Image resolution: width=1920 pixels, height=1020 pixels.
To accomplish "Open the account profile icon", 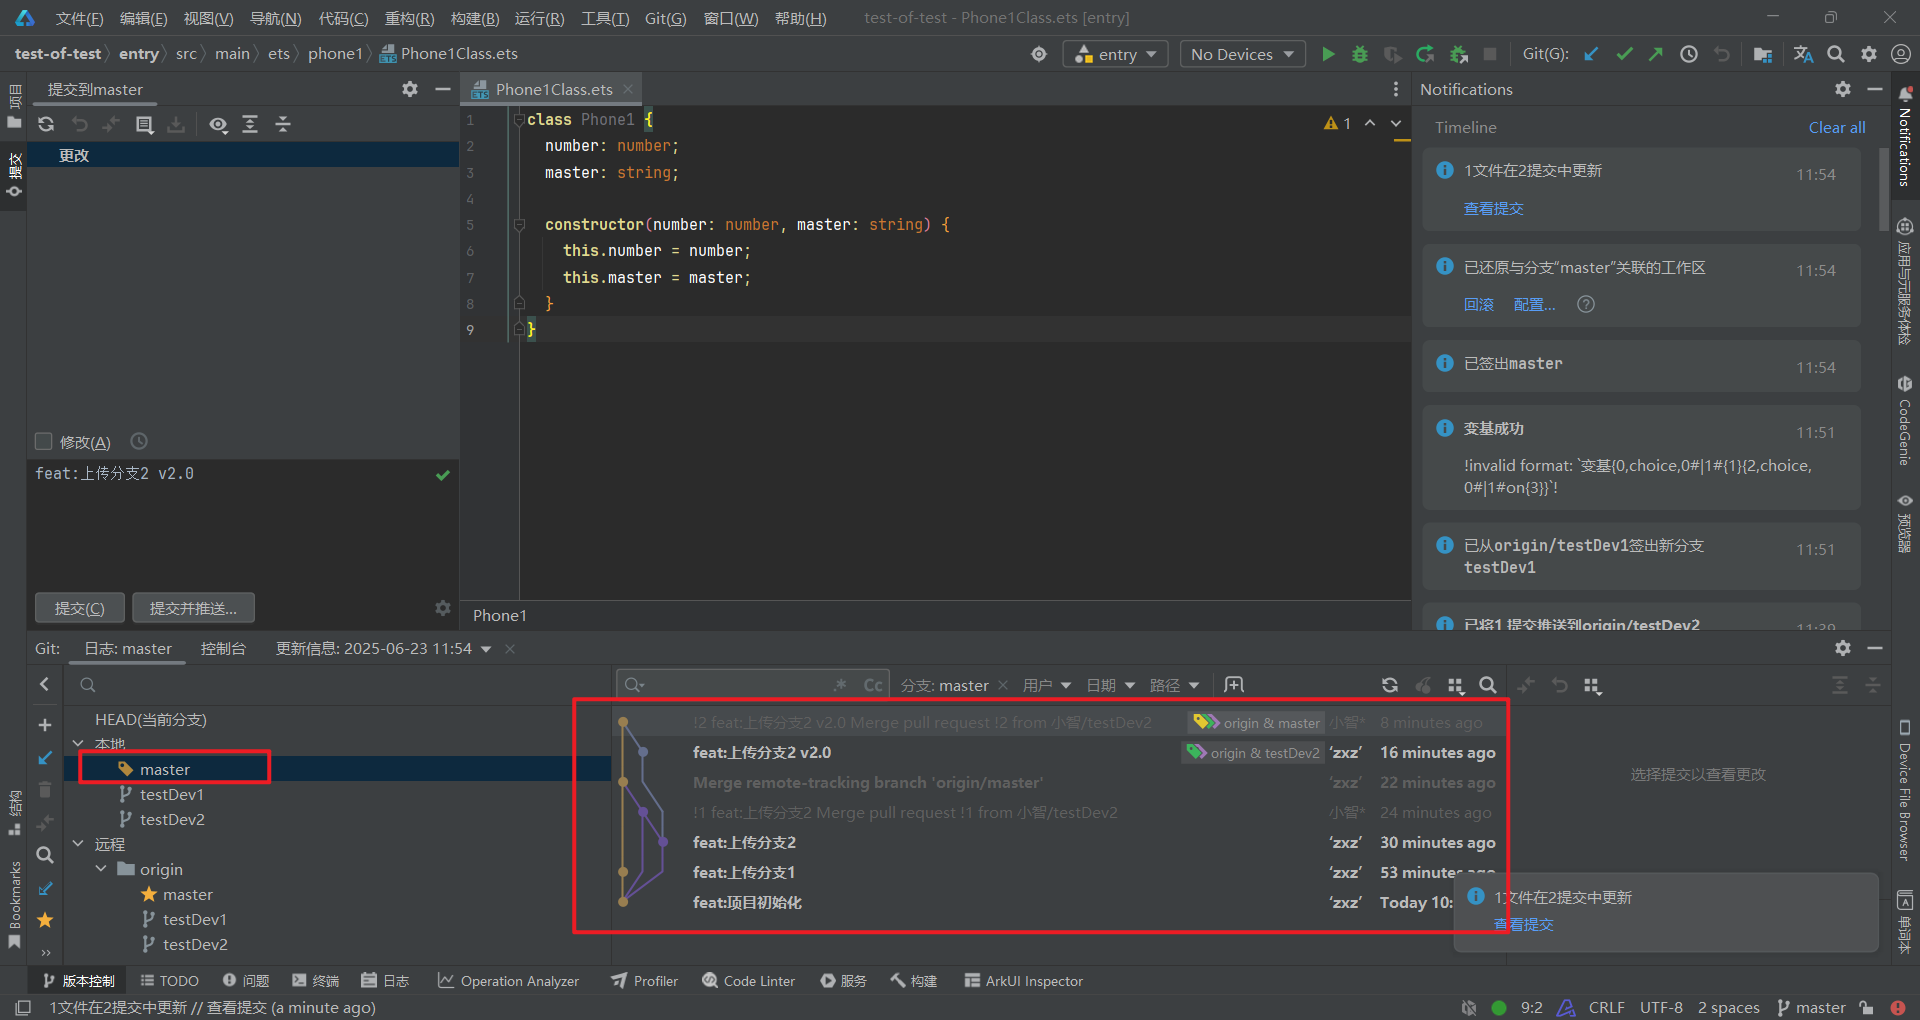I will coord(1901,54).
